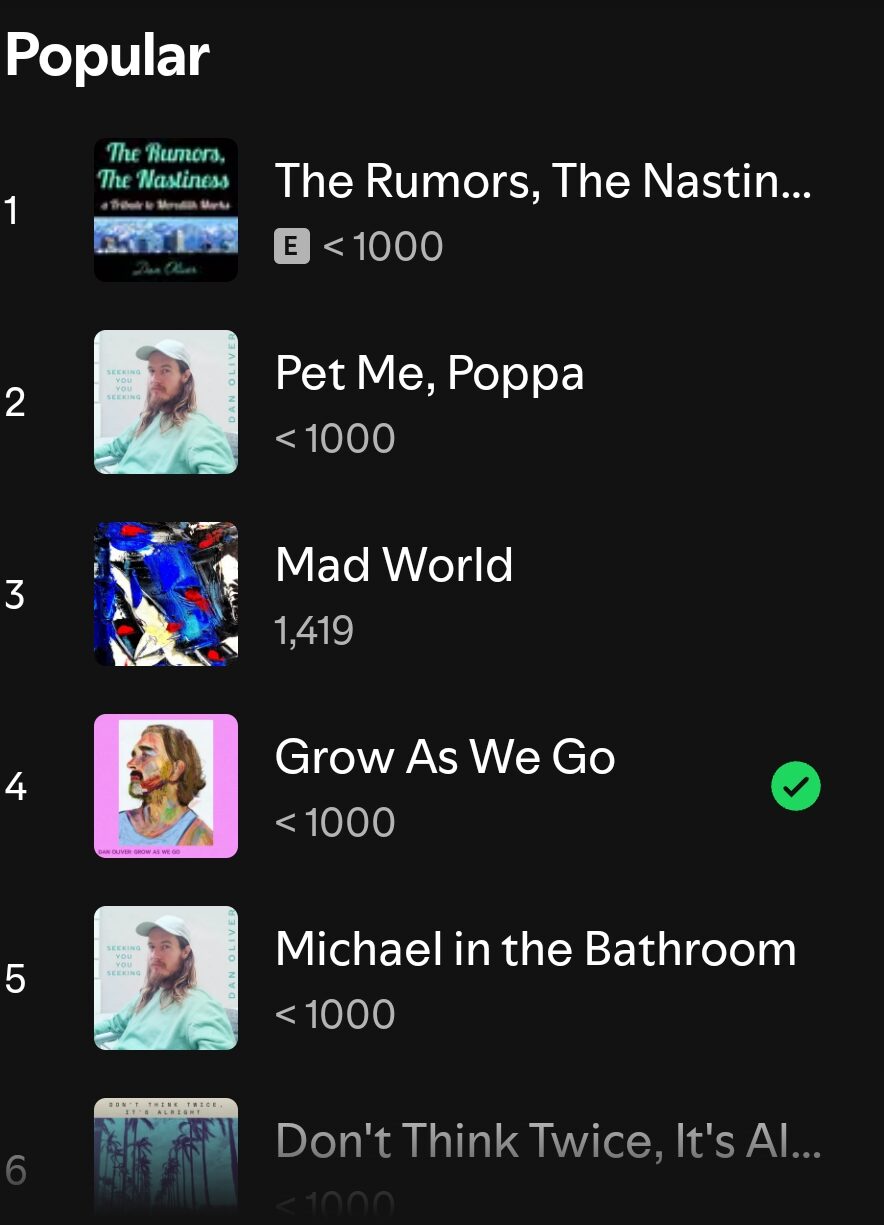Tap the Michael in the Bathroom cover thumbnail
Viewport: 884px width, 1225px height.
click(x=166, y=978)
